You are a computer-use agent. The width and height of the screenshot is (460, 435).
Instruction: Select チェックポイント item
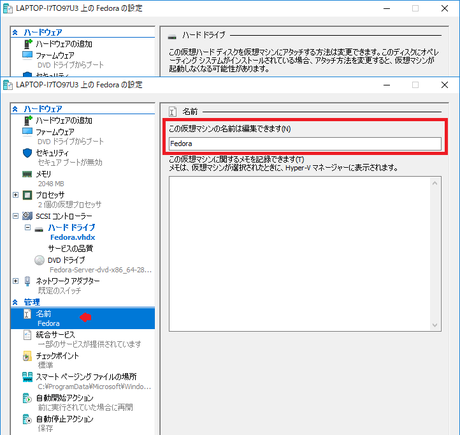point(57,356)
